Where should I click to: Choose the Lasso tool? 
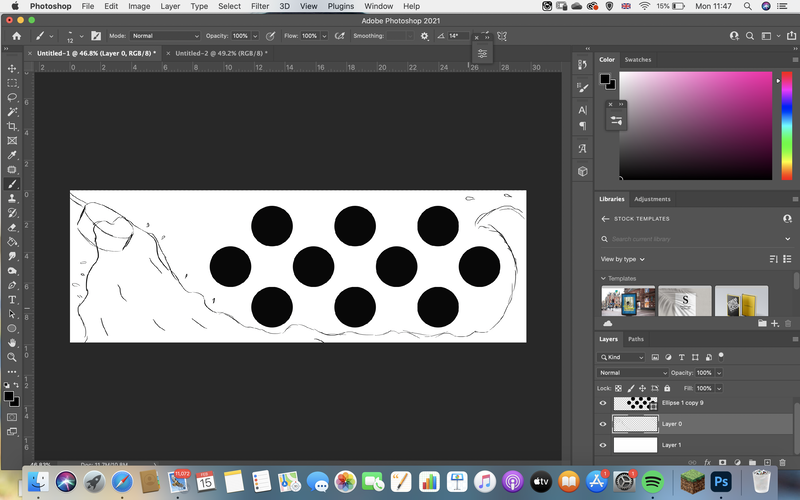(x=12, y=97)
